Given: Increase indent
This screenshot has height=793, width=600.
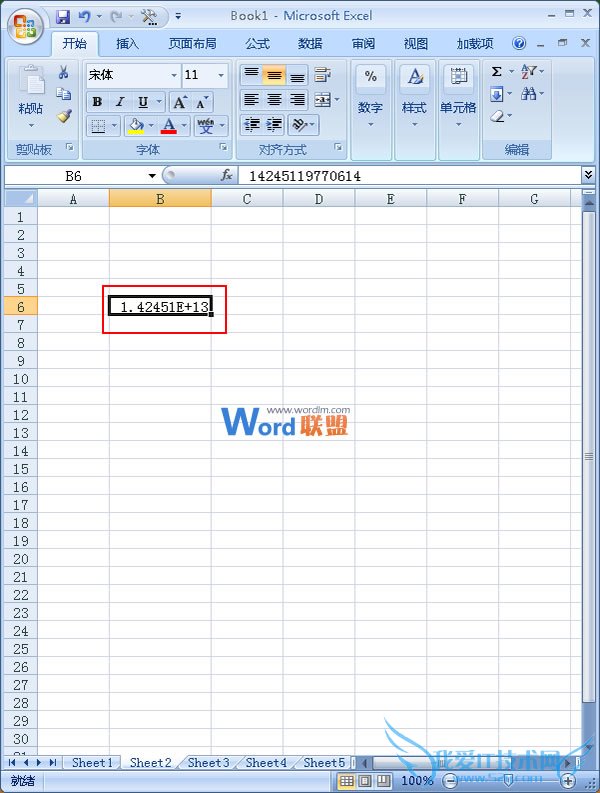Looking at the screenshot, I should pos(274,124).
